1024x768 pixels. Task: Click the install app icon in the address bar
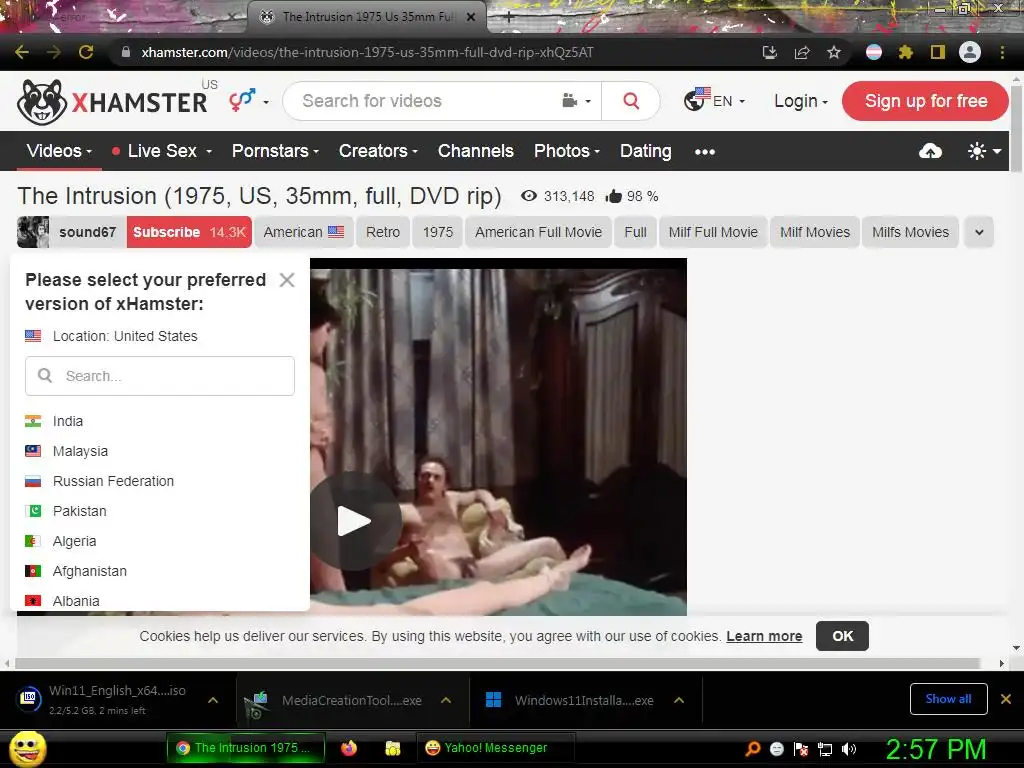(x=770, y=52)
